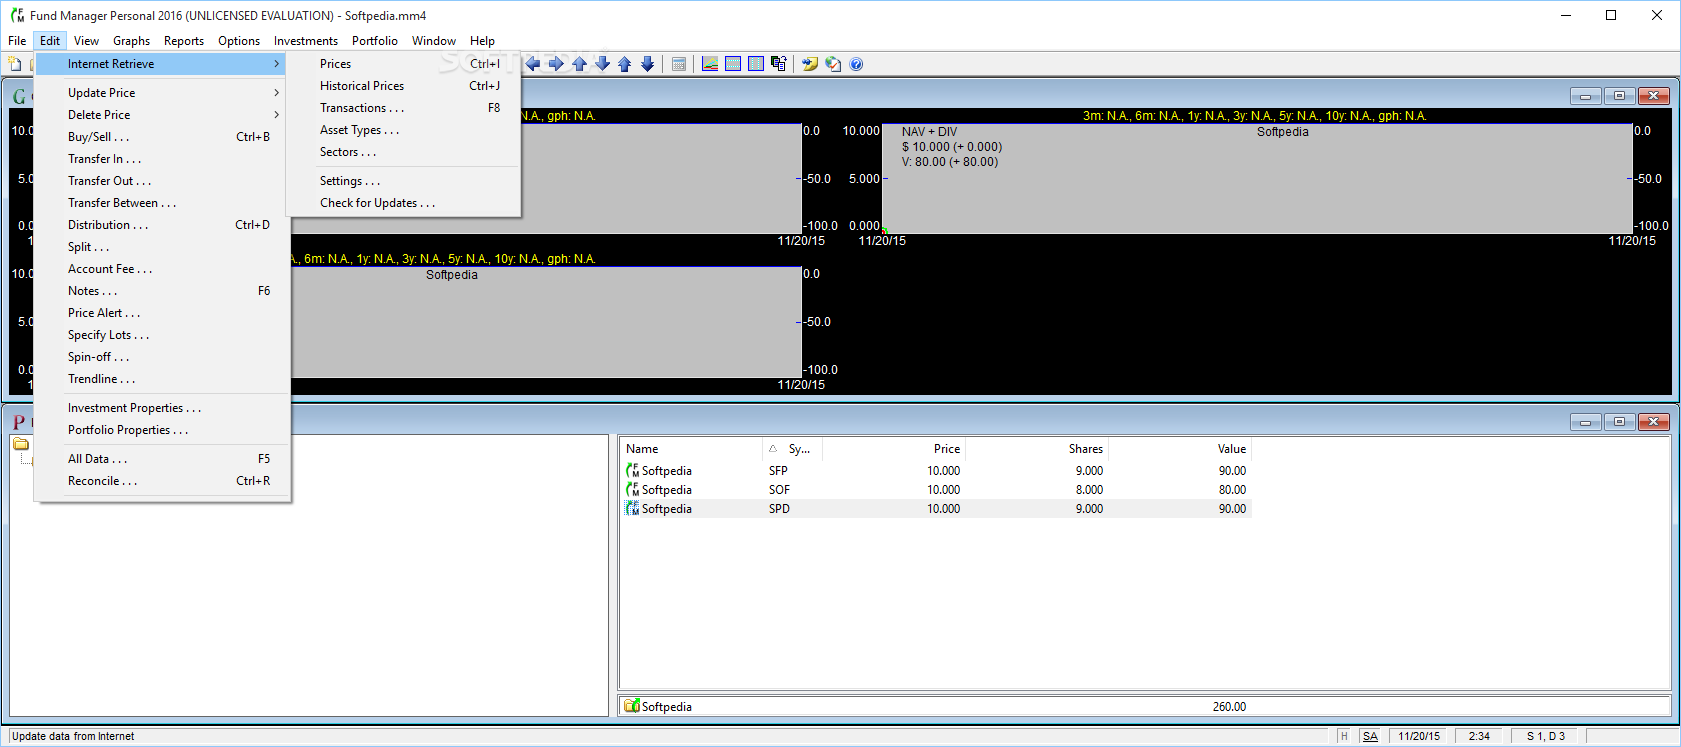Click the copy data toolbar icon

click(x=779, y=64)
